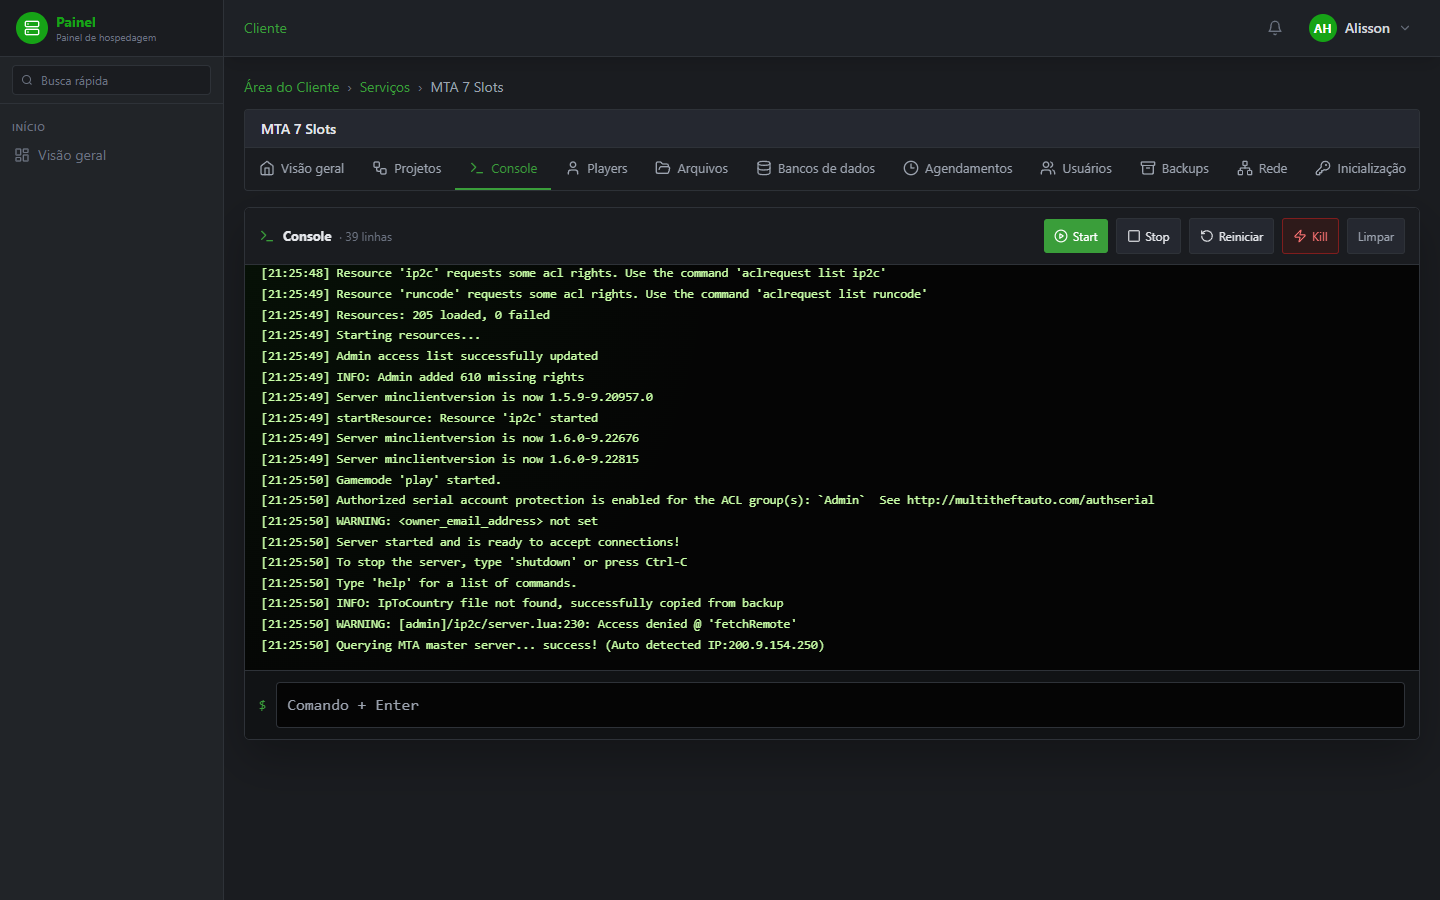This screenshot has height=900, width=1440.
Task: Stop the server with the Stop button
Action: 1148,236
